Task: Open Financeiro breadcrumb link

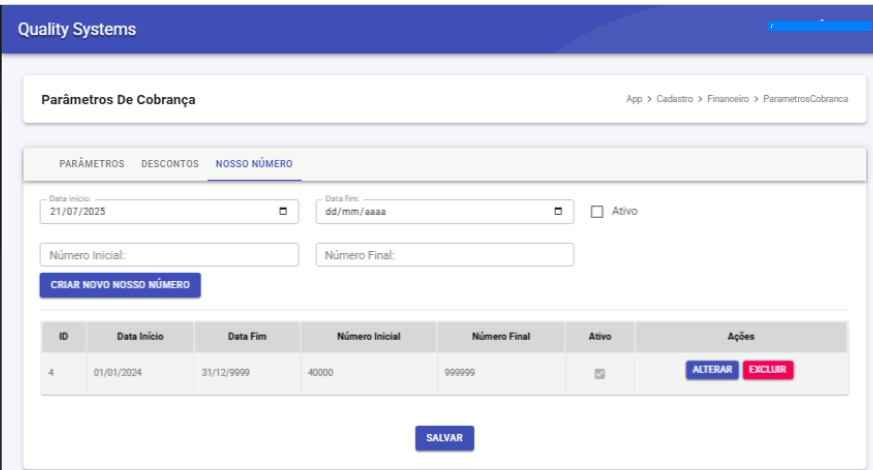Action: (x=727, y=100)
